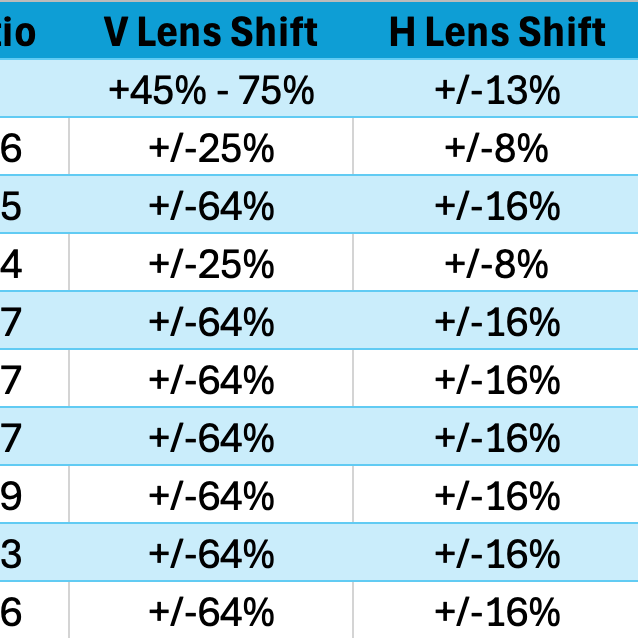638x638 pixels.
Task: Select the "+/-13%" horizontal shift cell
Action: click(x=497, y=91)
